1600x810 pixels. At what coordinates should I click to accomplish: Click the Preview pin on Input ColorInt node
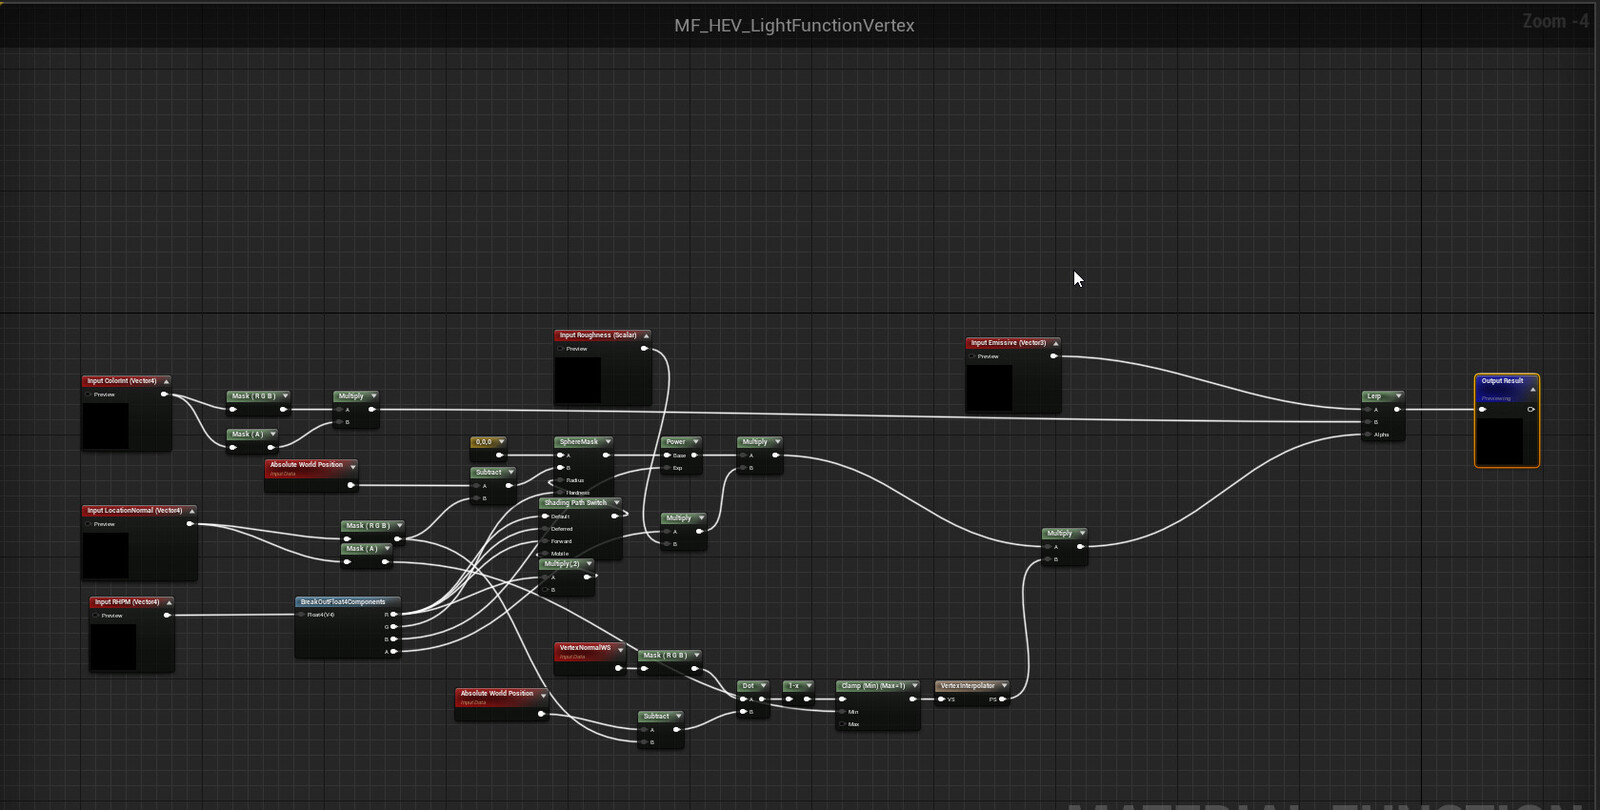point(89,394)
